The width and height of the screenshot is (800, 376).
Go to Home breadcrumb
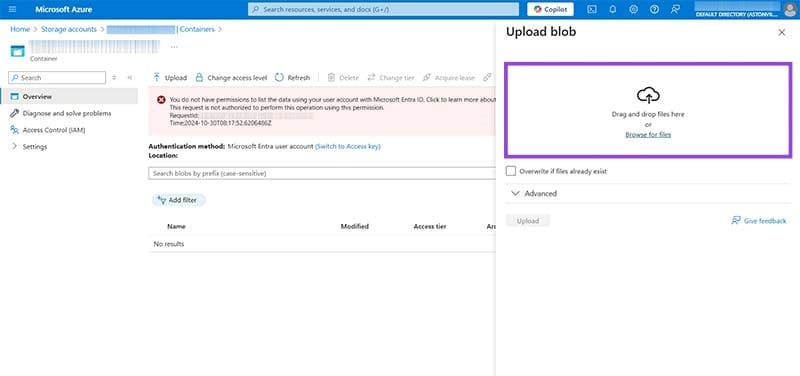(20, 29)
